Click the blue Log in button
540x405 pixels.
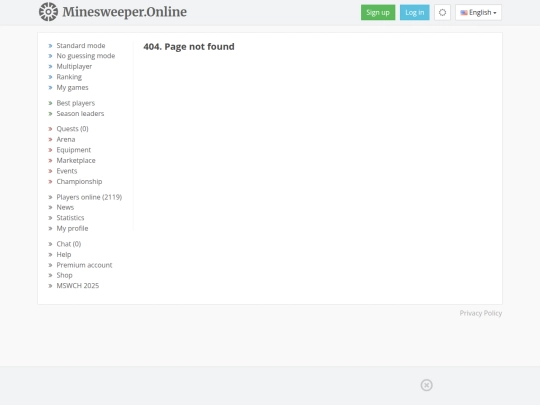415,12
